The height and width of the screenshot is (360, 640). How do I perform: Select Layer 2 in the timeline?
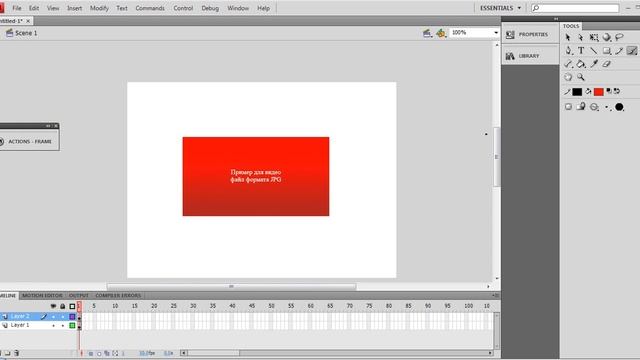tap(20, 316)
